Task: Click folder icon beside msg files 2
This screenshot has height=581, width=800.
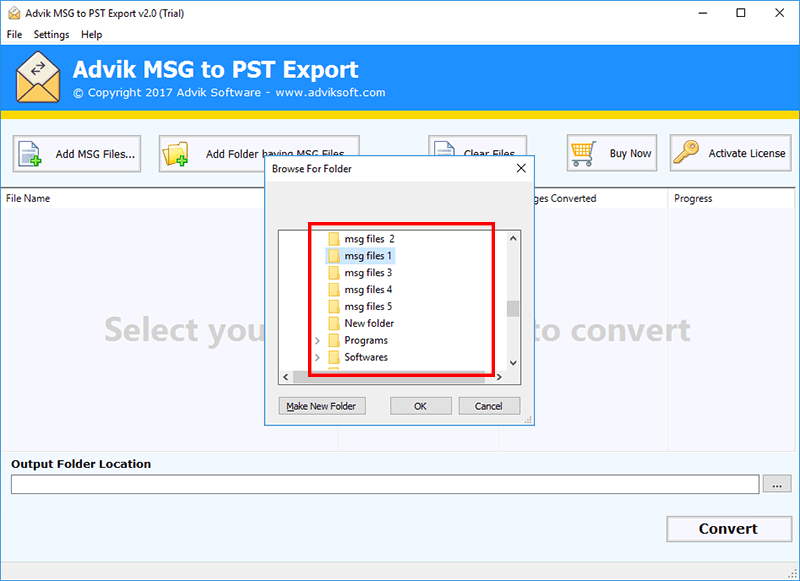Action: (334, 239)
